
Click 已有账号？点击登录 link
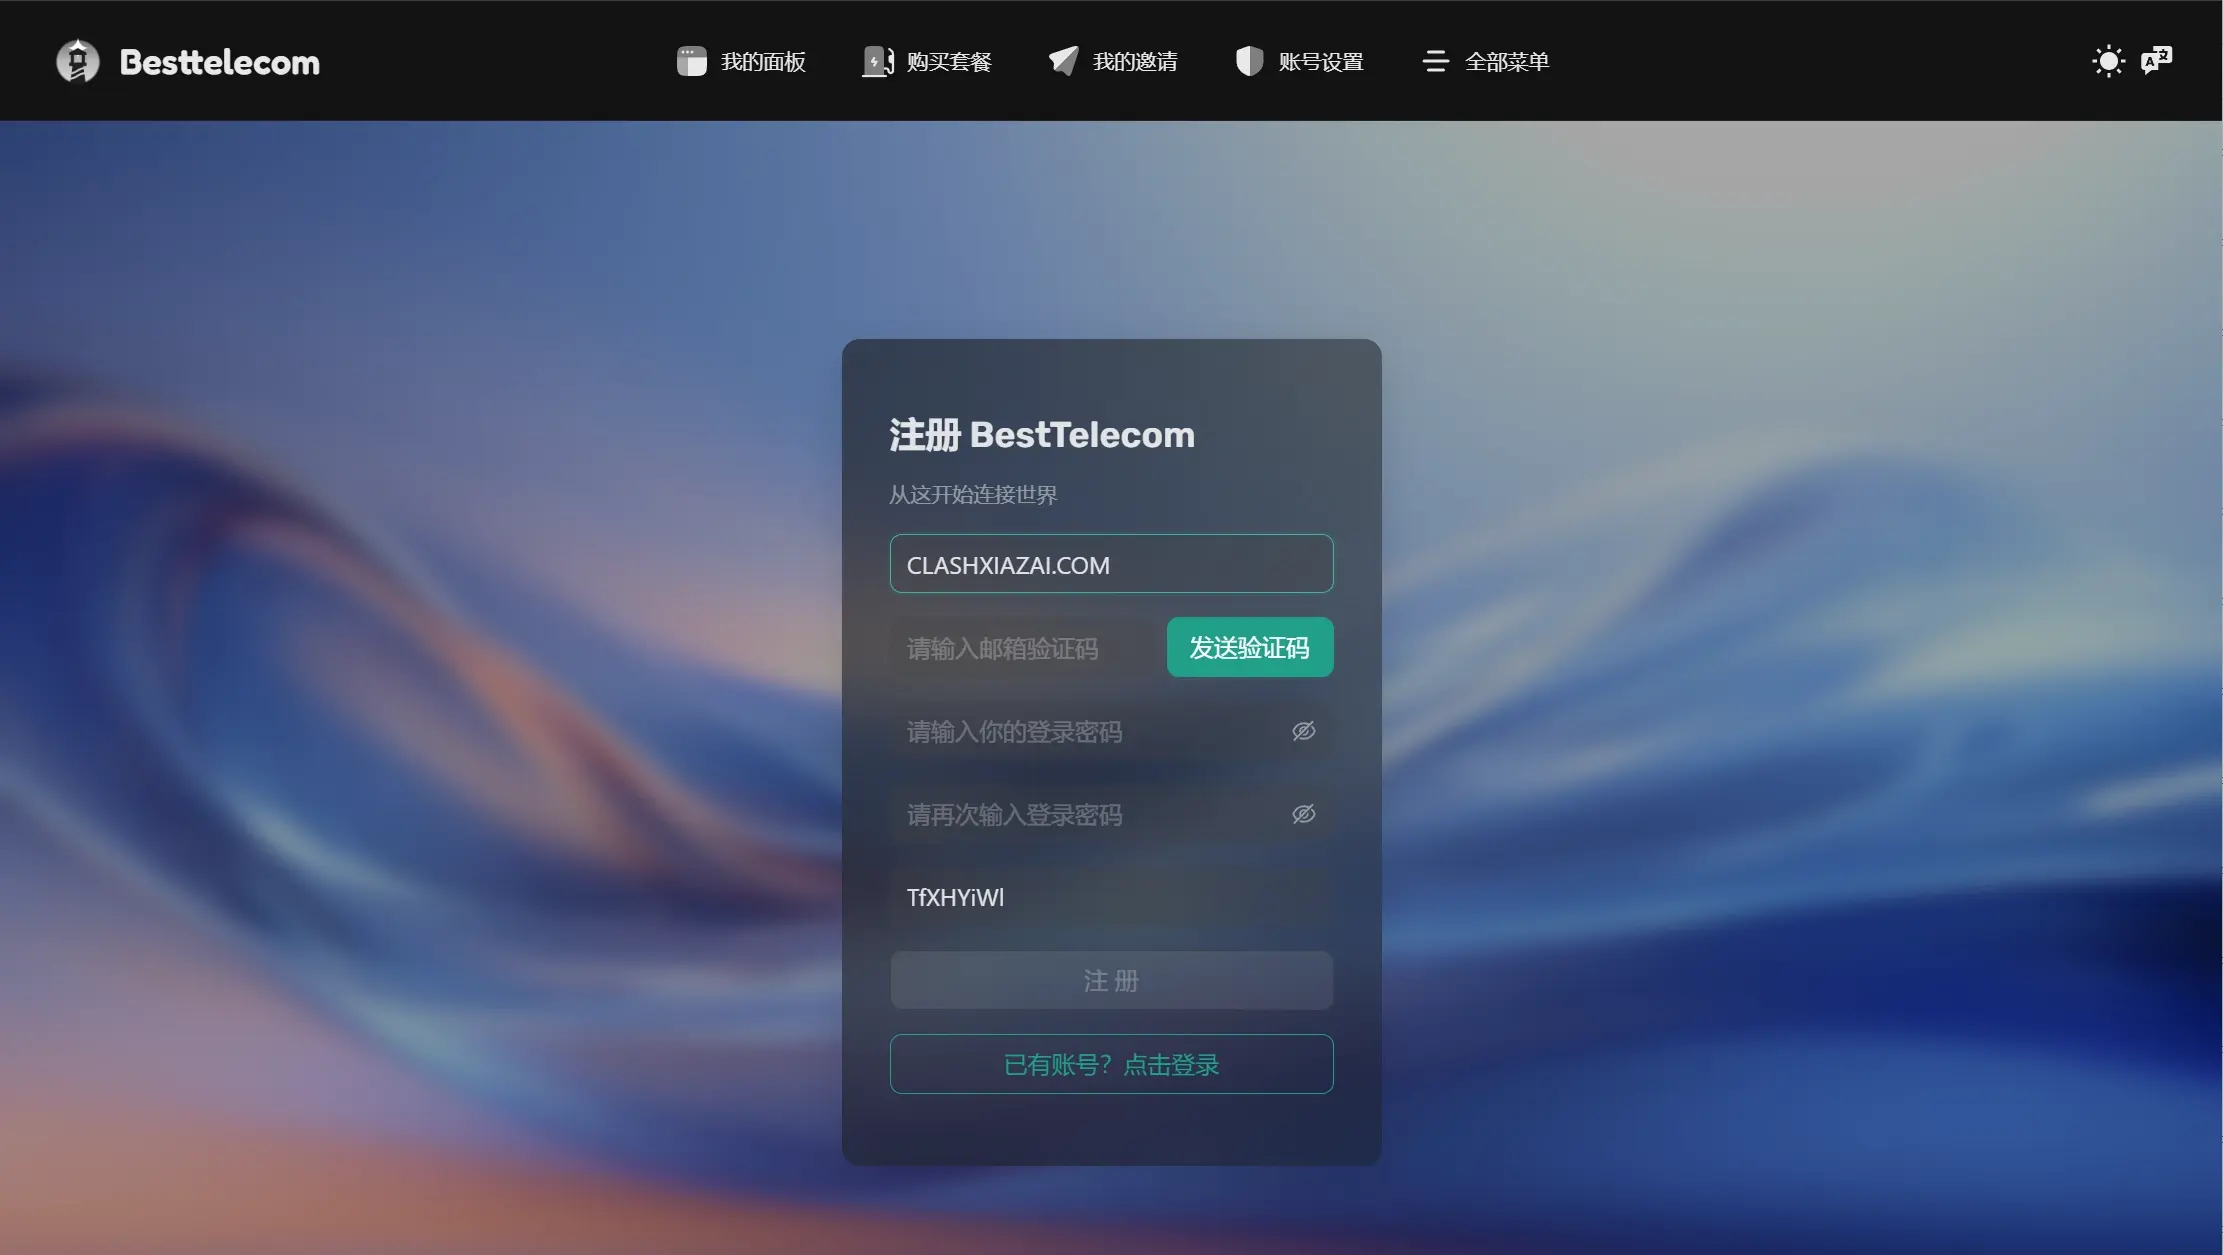tap(1111, 1064)
